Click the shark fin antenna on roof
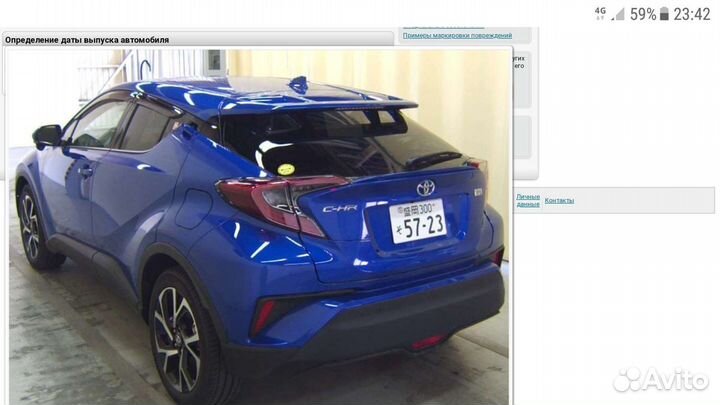This screenshot has height=405, width=720. 298,84
